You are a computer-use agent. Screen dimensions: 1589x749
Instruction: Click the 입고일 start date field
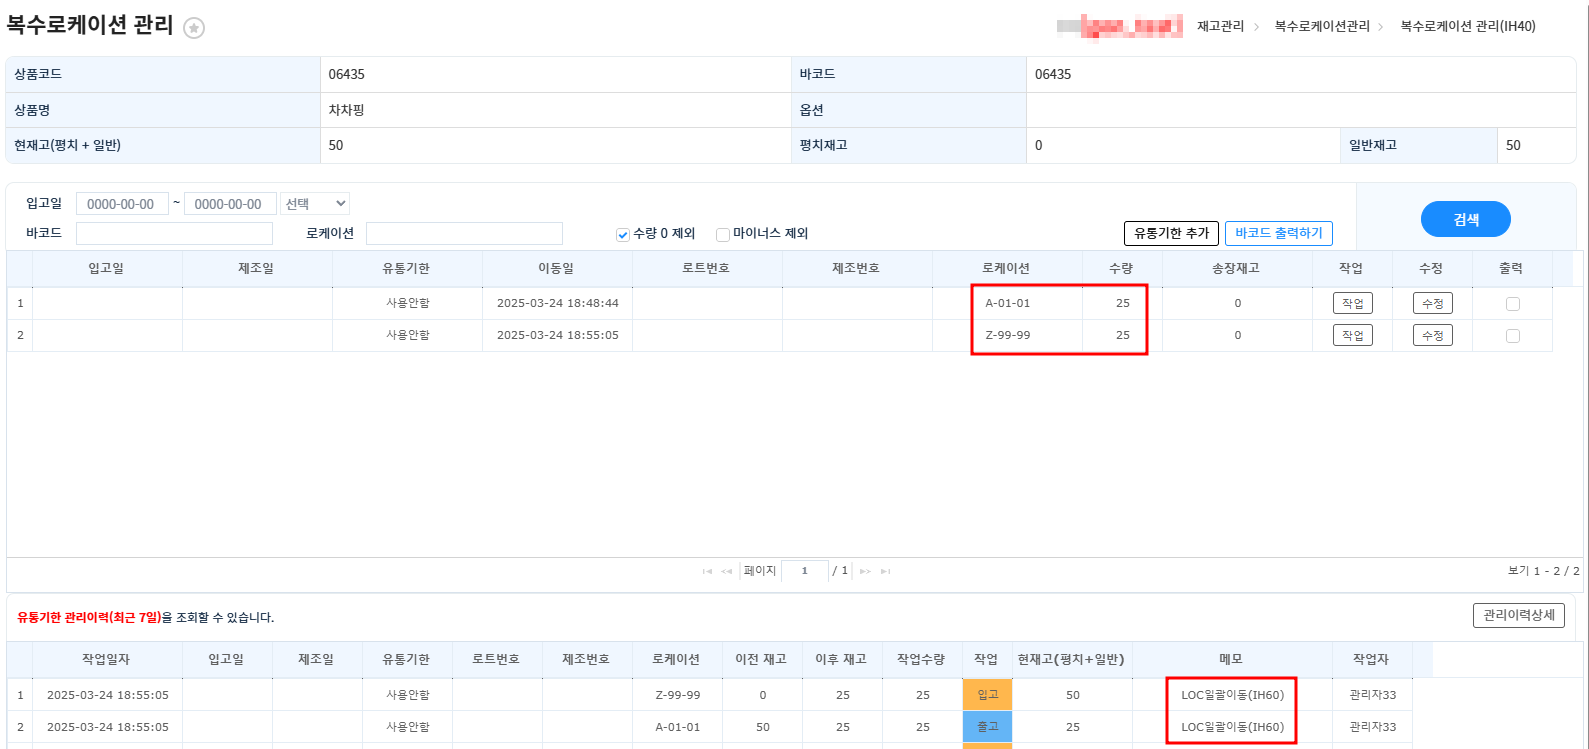122,204
